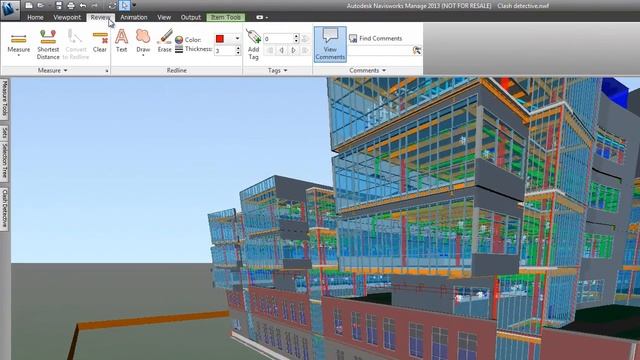Screen dimensions: 640x360
Task: Click the Convert to Redline tool
Action: (x=76, y=44)
